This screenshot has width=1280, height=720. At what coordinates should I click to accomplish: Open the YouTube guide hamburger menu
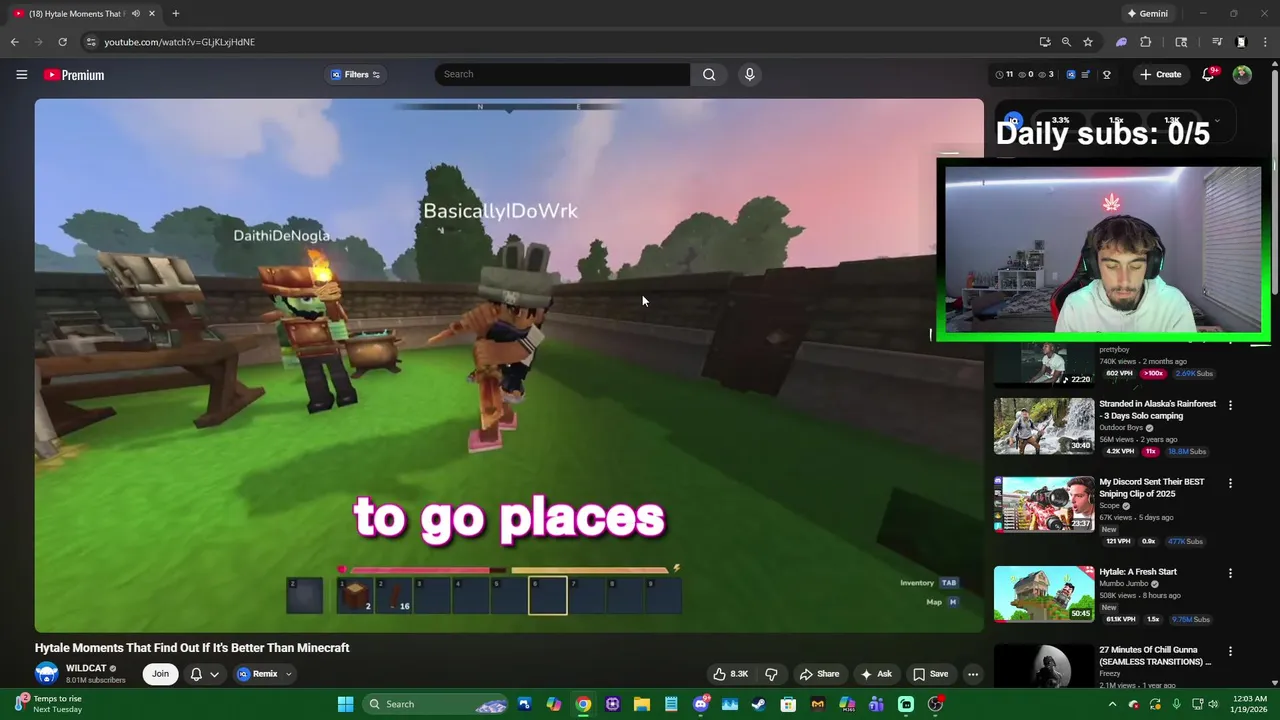point(21,74)
